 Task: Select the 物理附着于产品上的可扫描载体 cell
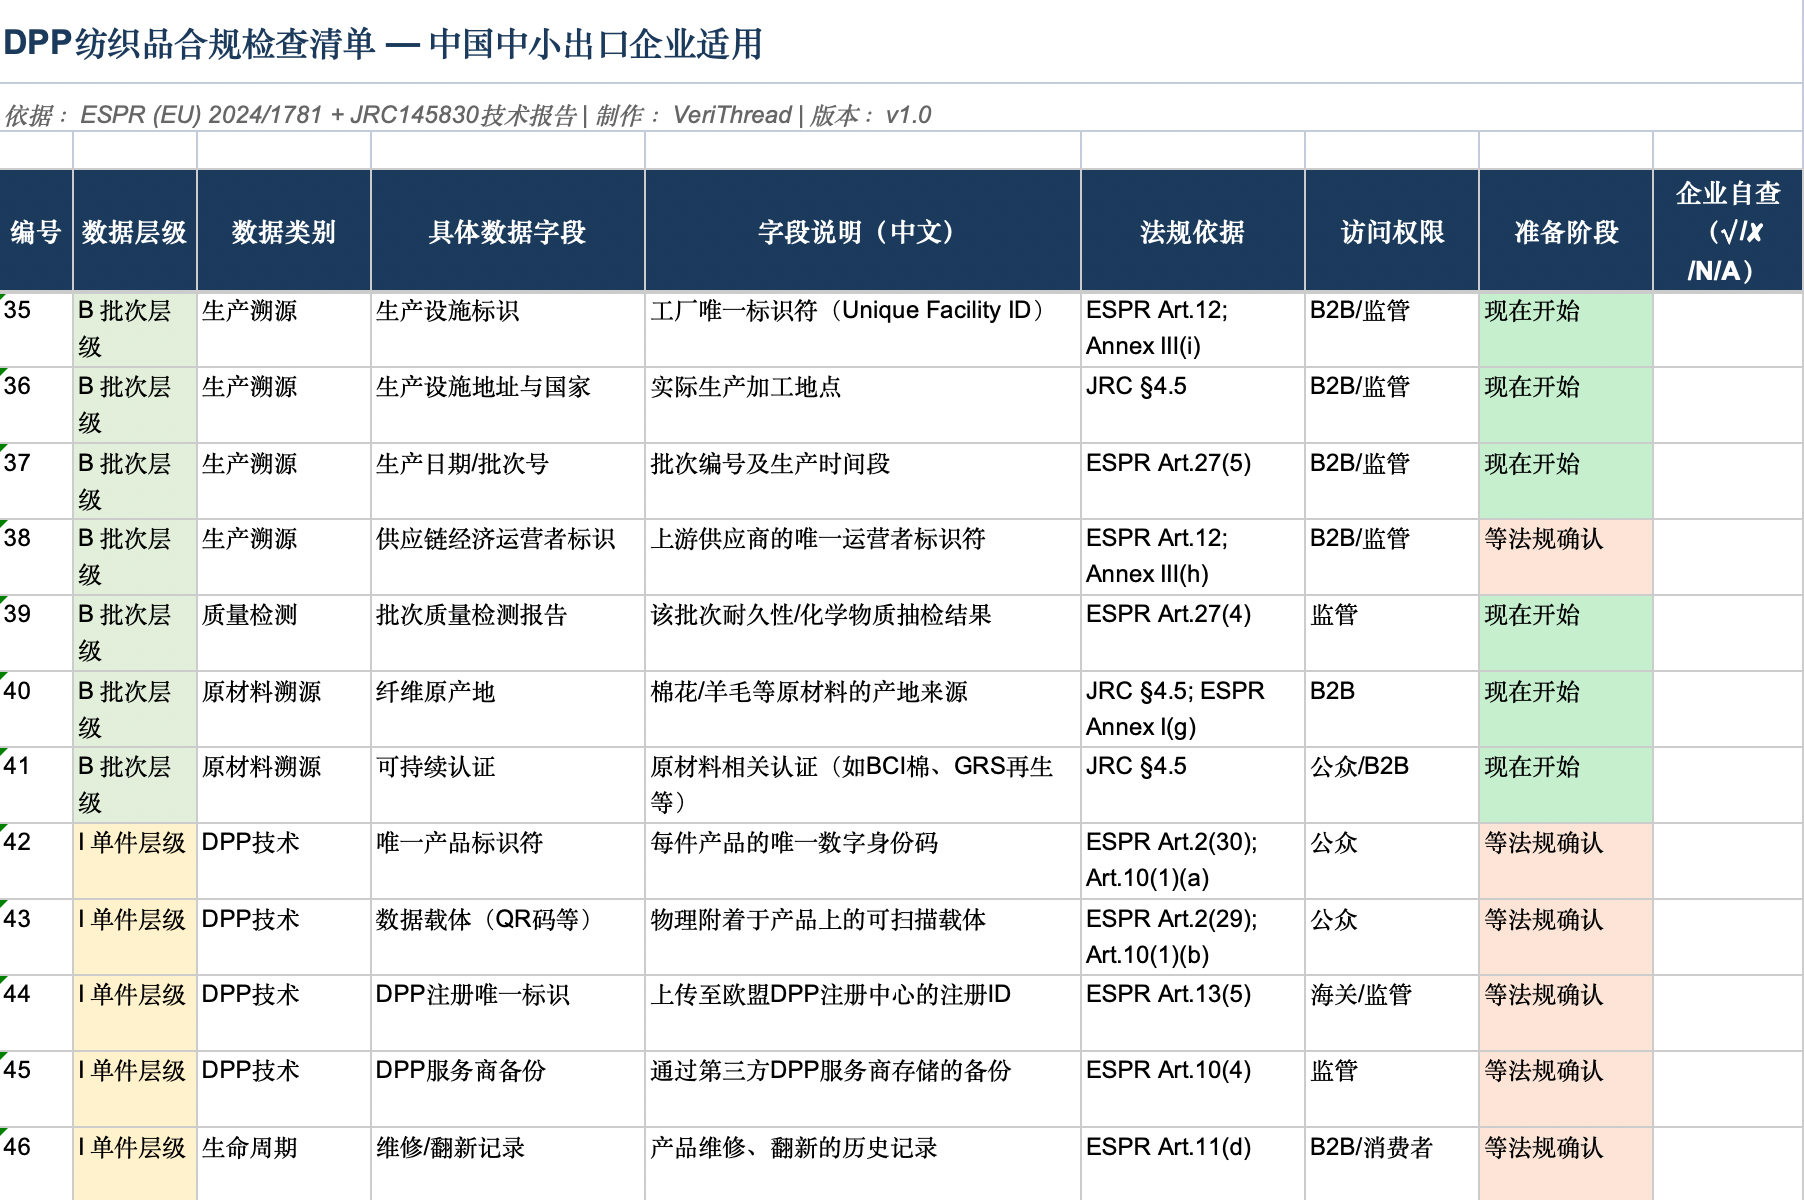[x=863, y=937]
